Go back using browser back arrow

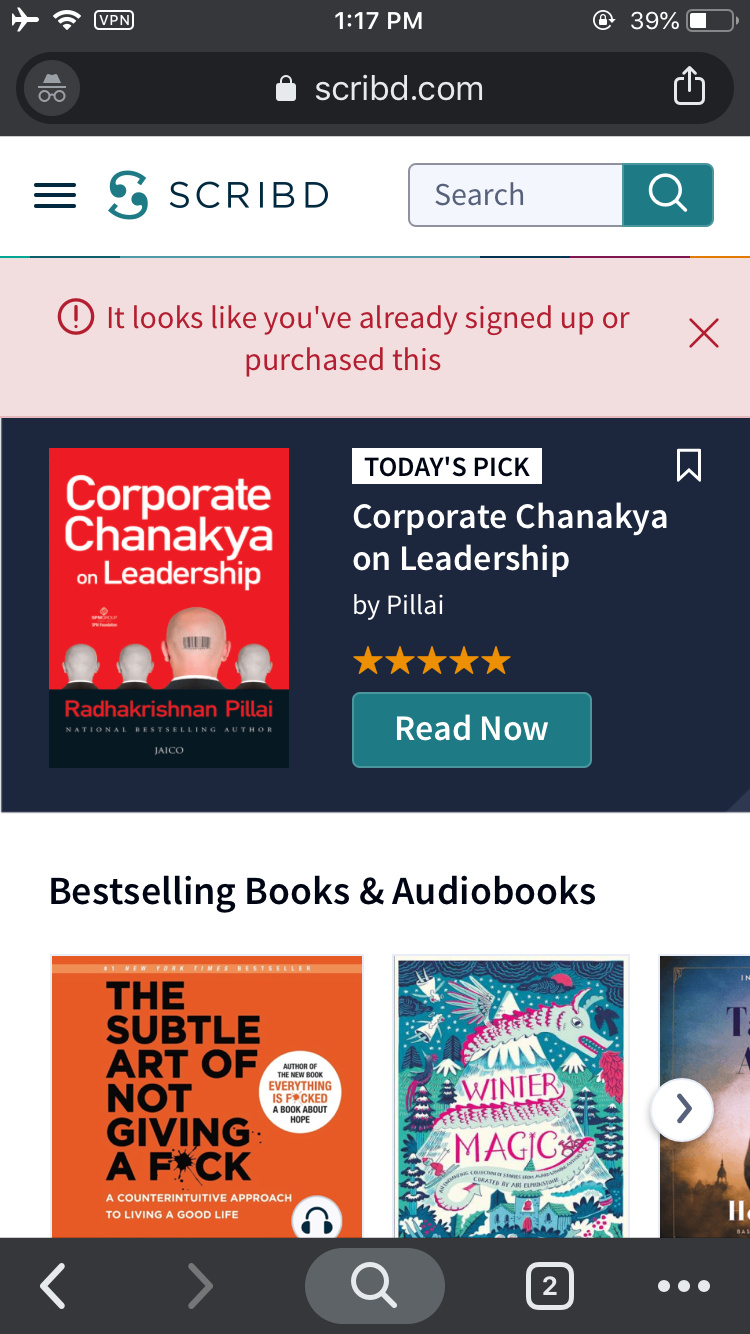53,1286
